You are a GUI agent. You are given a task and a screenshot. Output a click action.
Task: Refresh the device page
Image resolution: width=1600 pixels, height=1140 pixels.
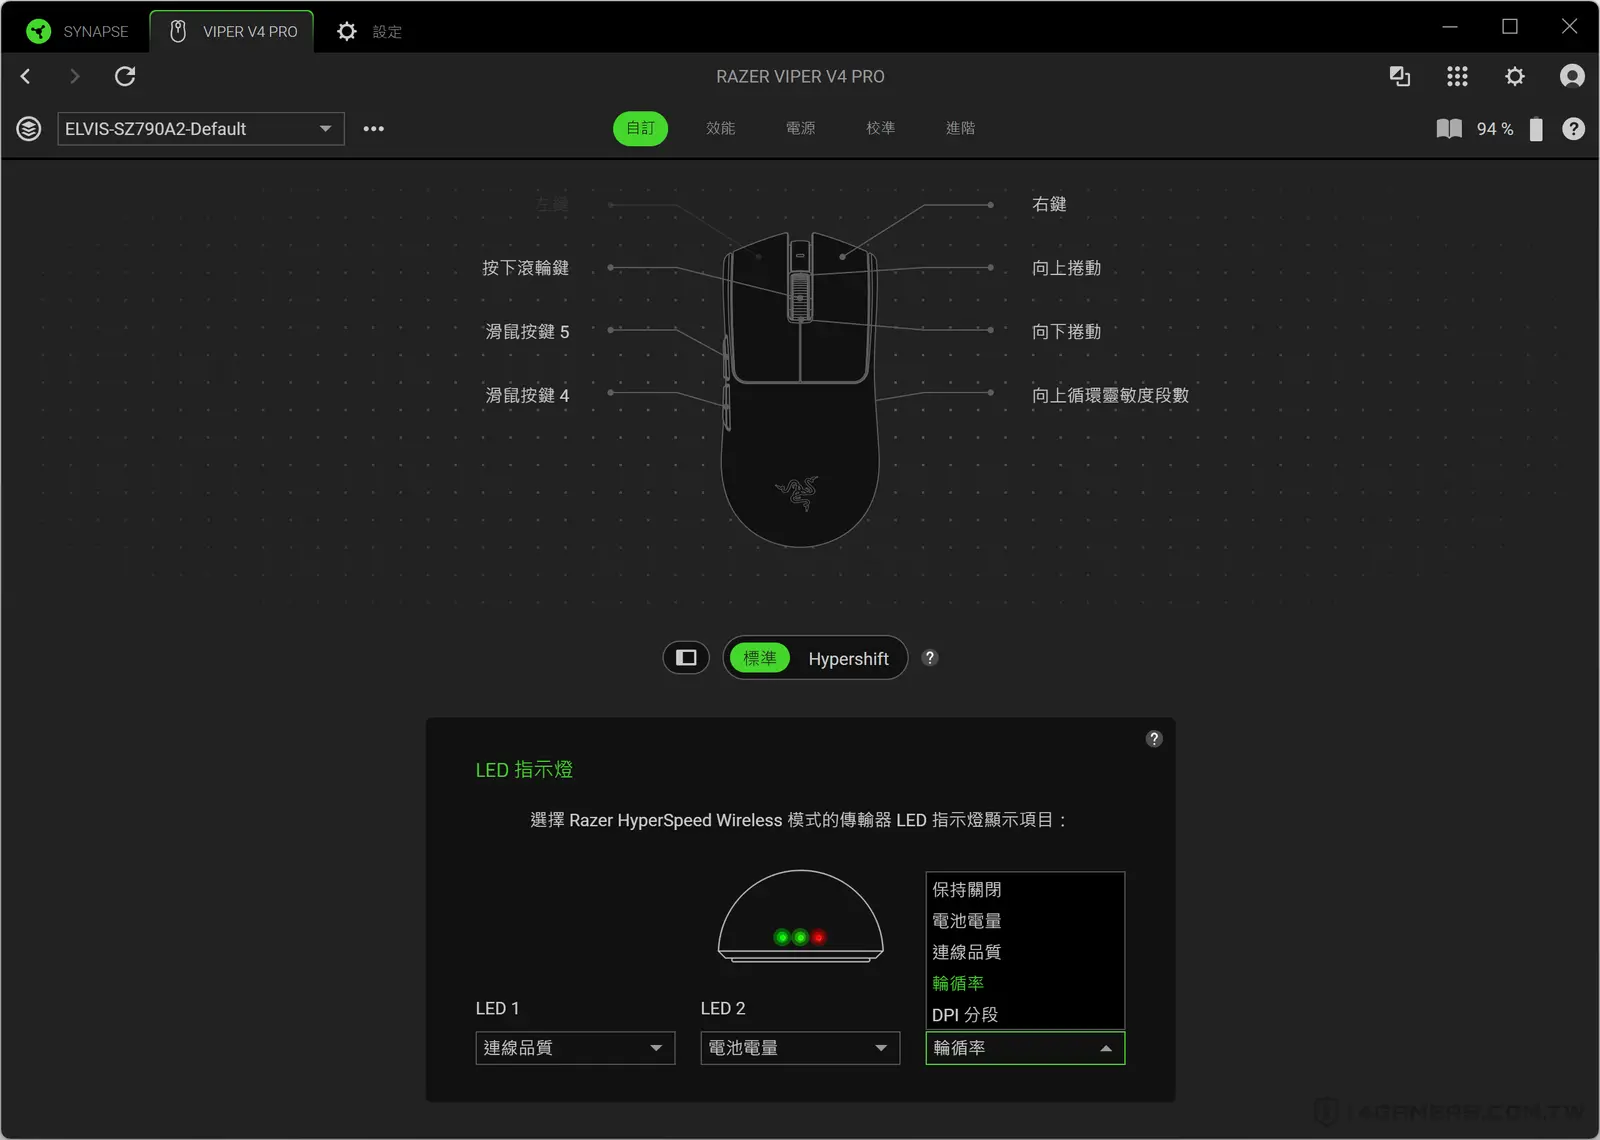click(x=125, y=76)
